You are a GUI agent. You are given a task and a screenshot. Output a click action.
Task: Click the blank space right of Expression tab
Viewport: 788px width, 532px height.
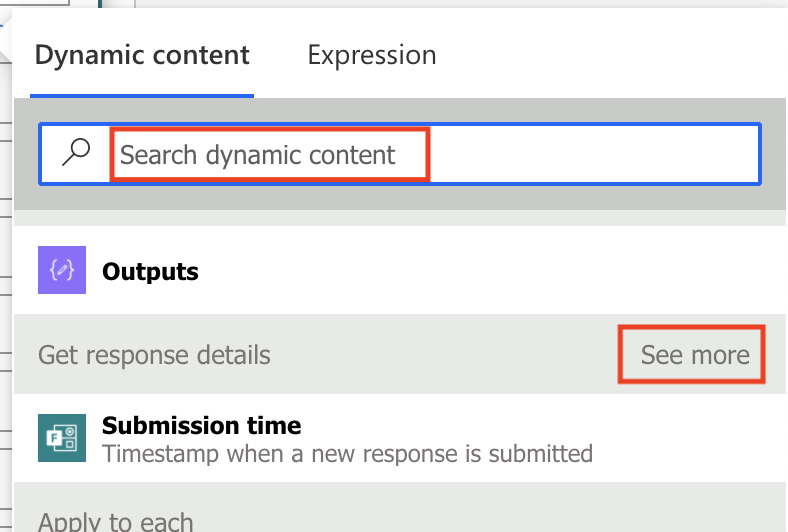(608, 55)
